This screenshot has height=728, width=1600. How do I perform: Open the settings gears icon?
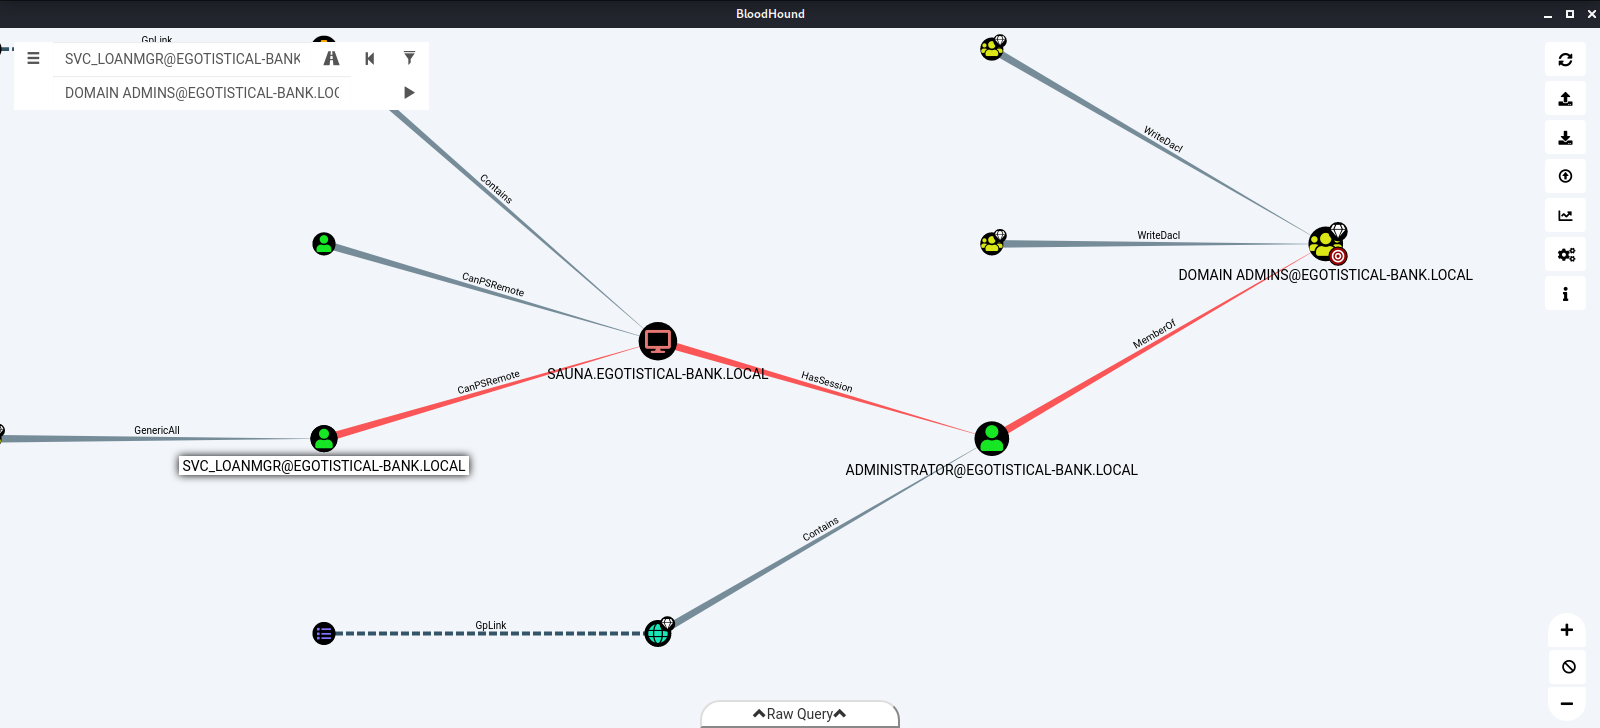point(1565,254)
